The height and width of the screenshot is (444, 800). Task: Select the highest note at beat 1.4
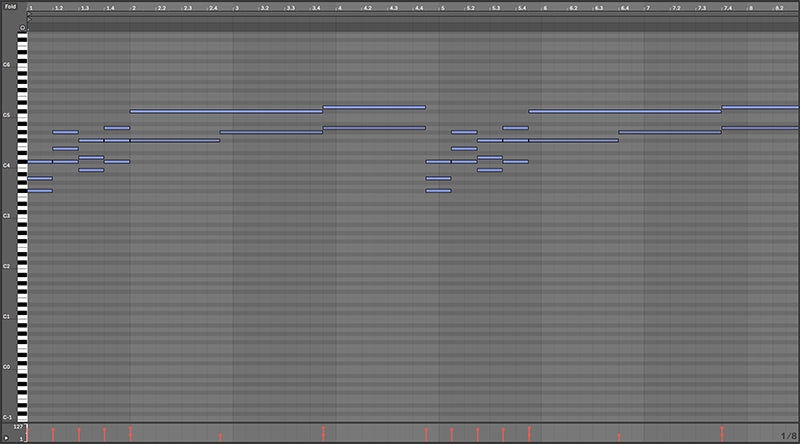(x=117, y=128)
